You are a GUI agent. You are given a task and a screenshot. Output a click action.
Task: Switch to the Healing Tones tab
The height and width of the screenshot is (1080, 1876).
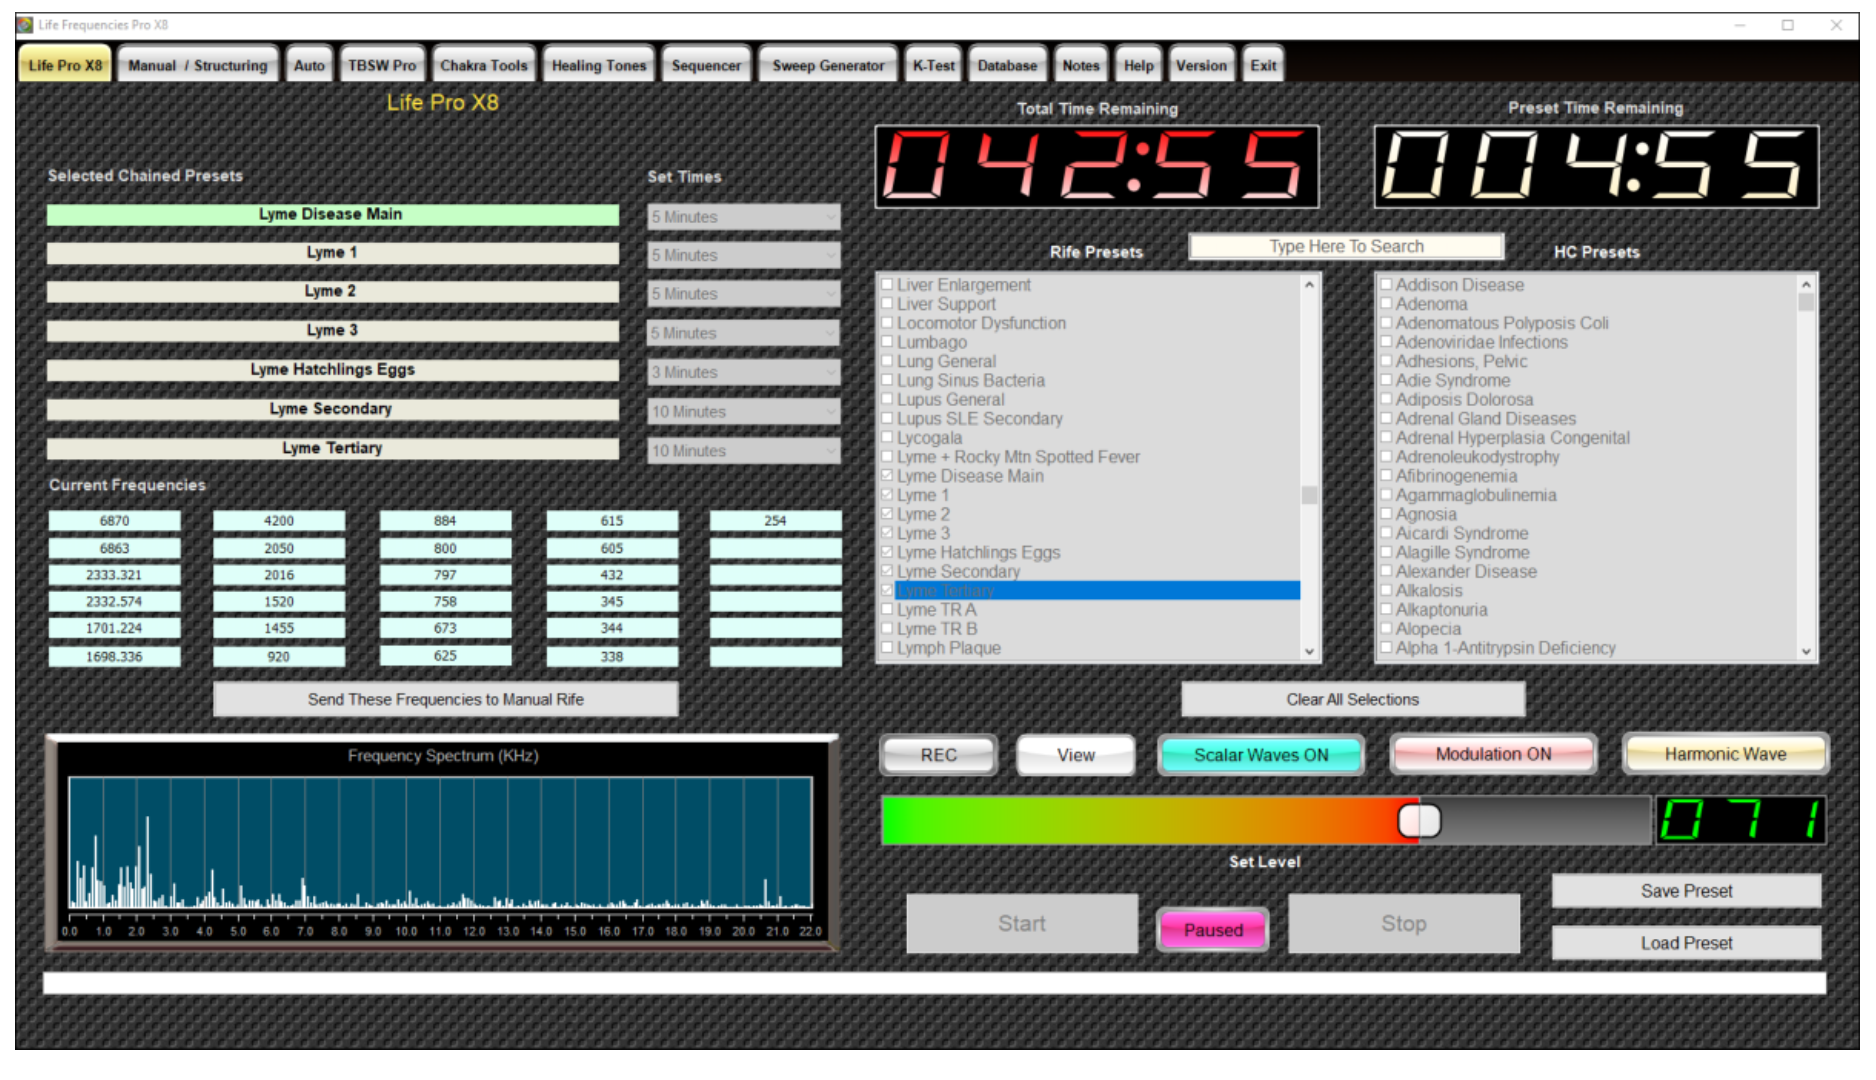(x=598, y=64)
